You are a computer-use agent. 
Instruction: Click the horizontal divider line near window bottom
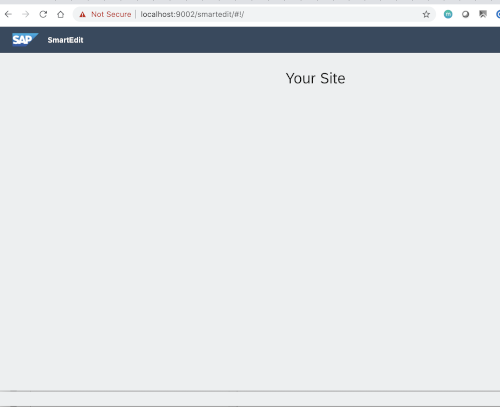tap(250, 391)
